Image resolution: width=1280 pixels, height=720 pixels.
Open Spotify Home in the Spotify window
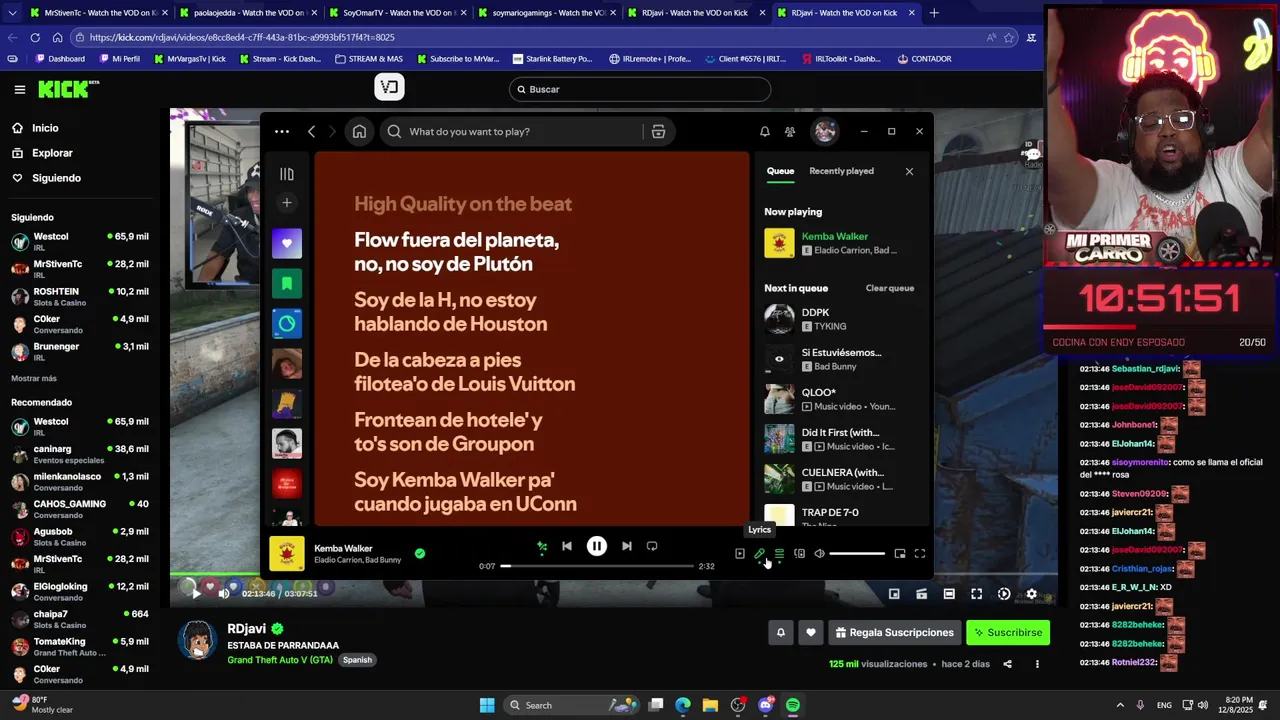[359, 131]
